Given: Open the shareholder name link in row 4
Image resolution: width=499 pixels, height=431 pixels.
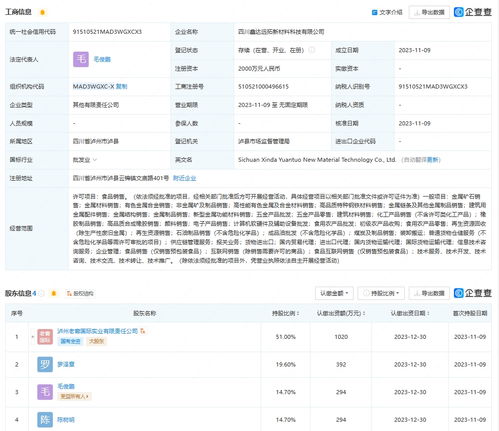Looking at the screenshot, I should pyautogui.click(x=66, y=420).
